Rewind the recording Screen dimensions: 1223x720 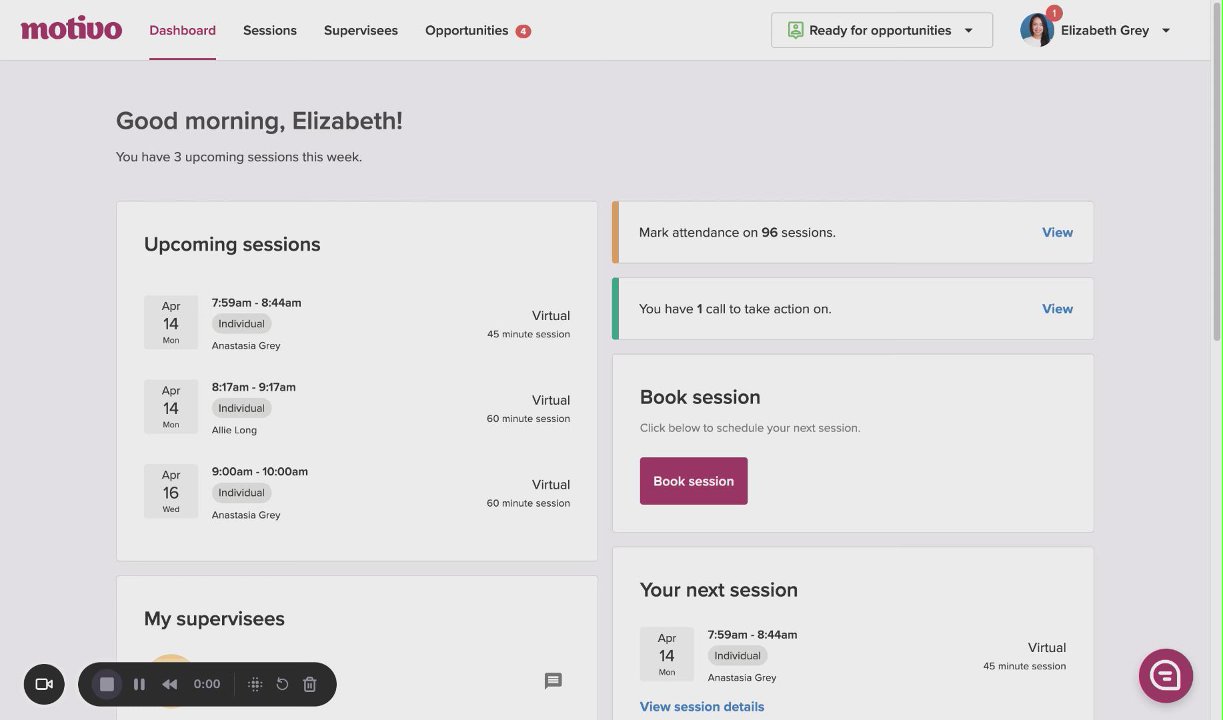coord(170,684)
